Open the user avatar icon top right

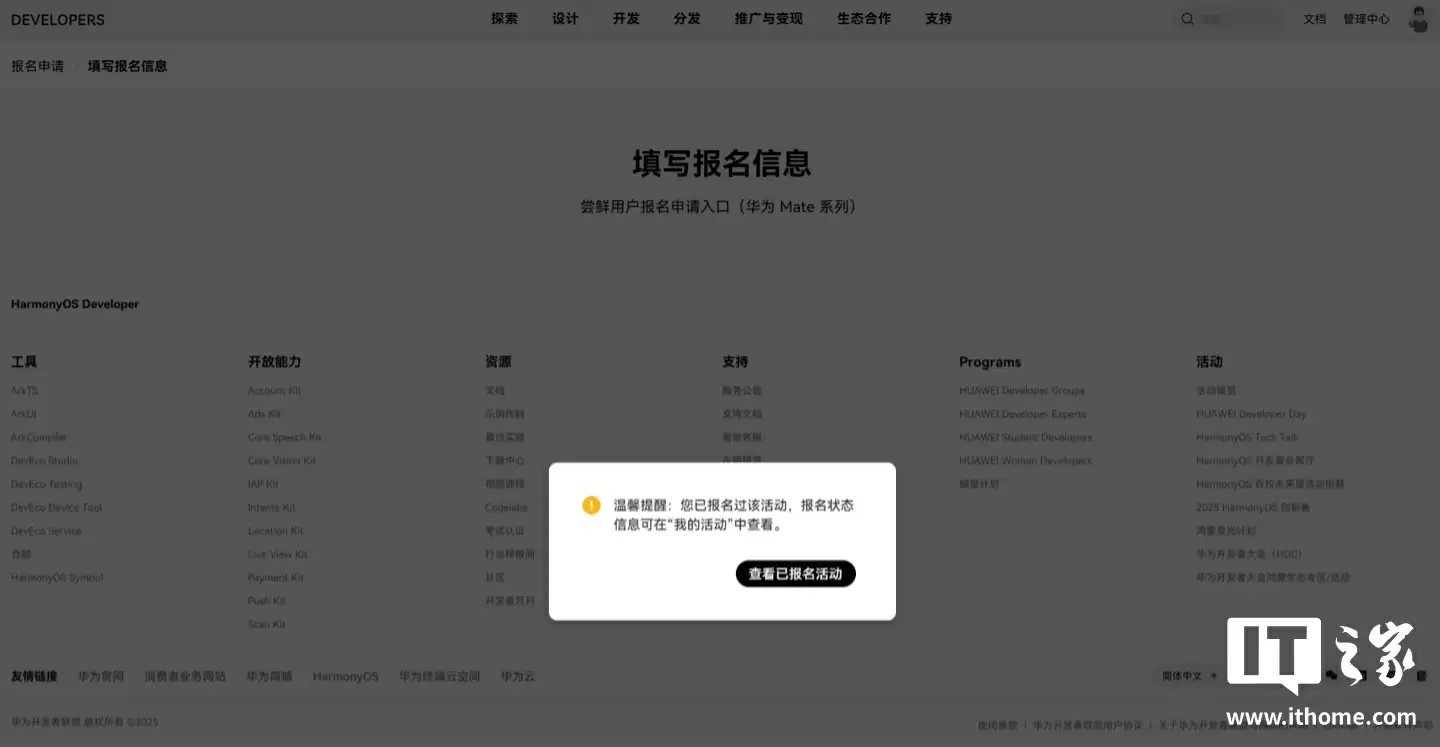(x=1417, y=18)
